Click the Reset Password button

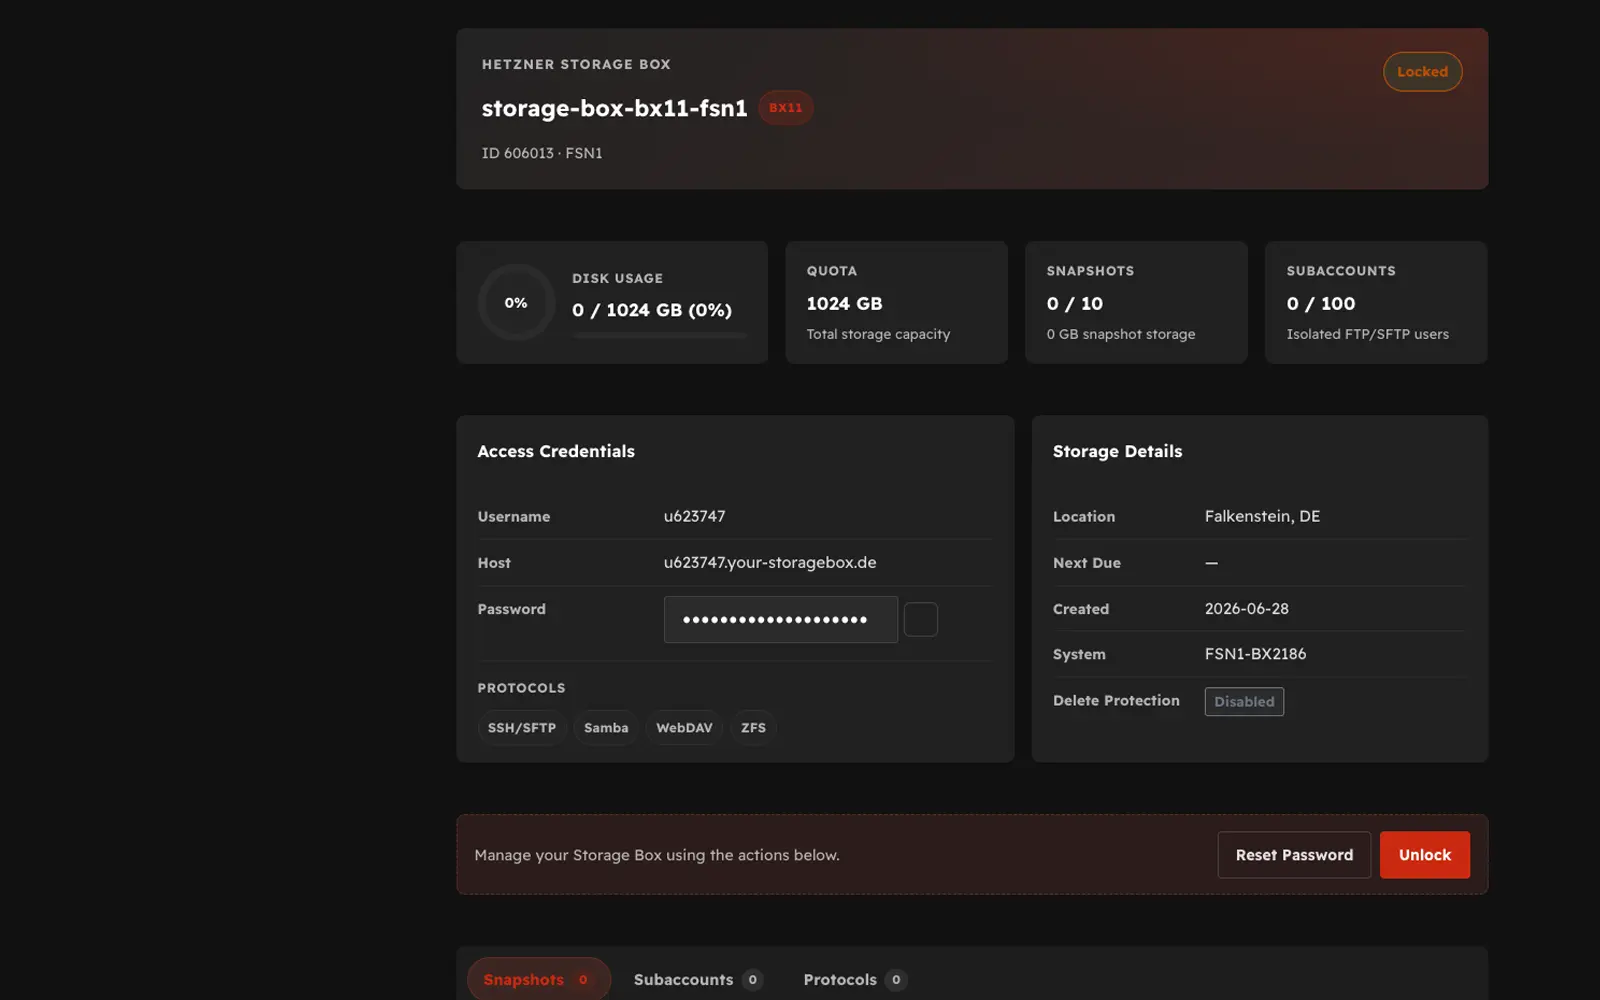[1294, 855]
